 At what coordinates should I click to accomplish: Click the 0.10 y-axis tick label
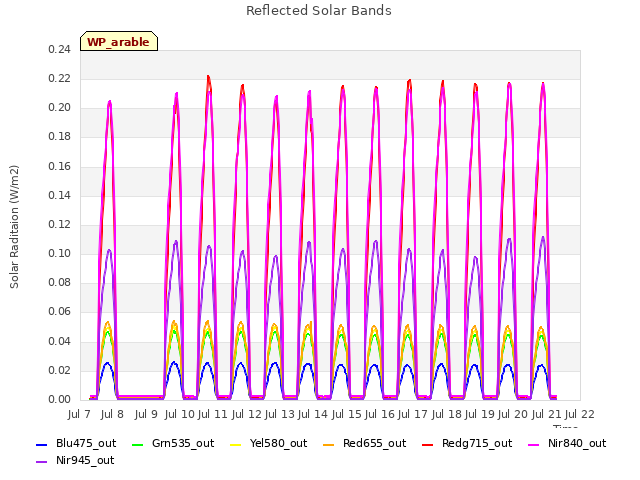tap(60, 253)
